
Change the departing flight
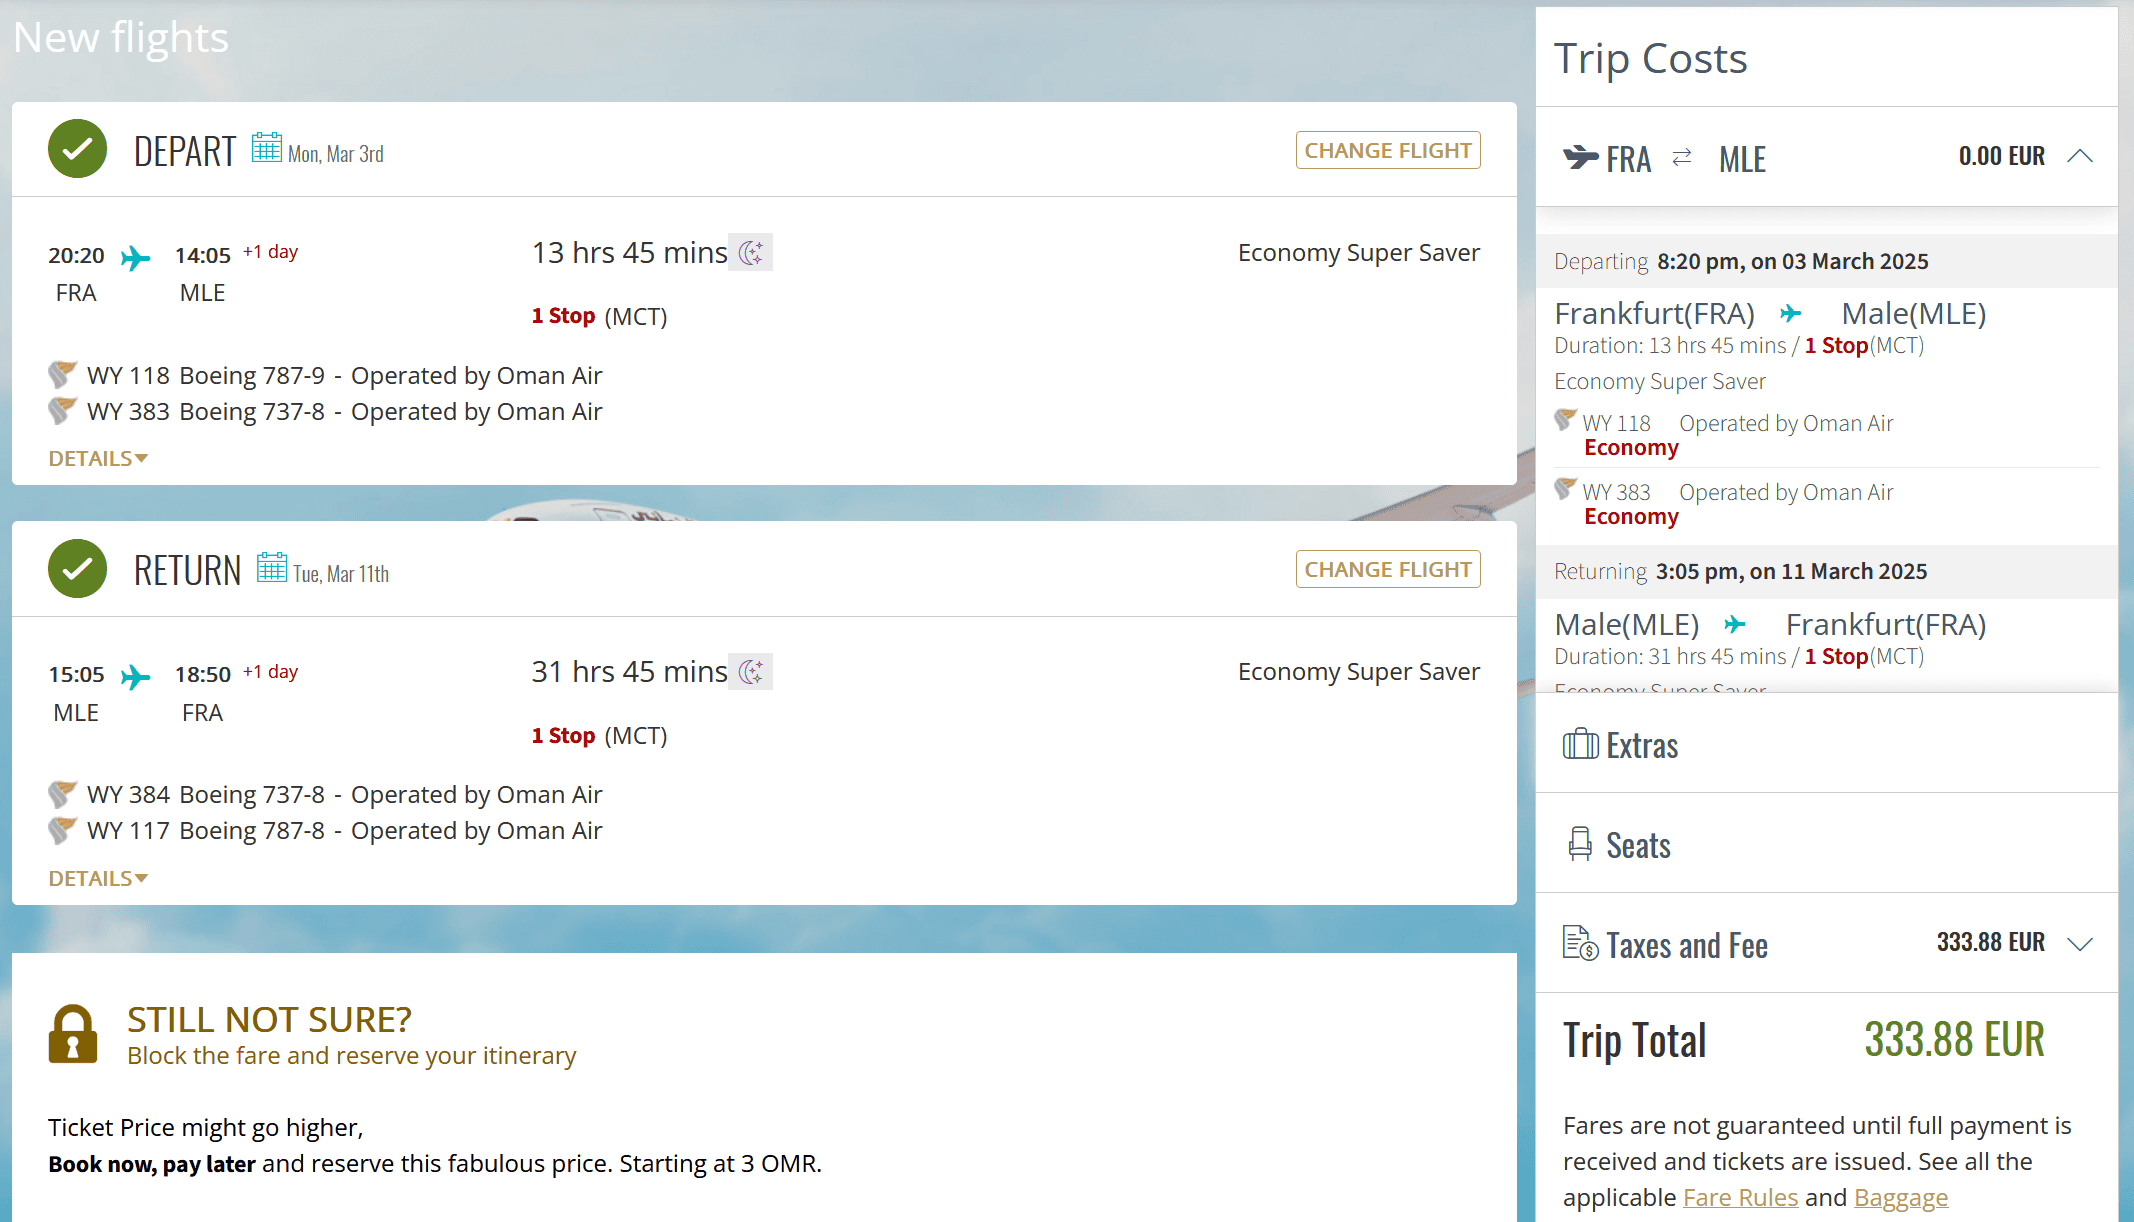click(1387, 151)
